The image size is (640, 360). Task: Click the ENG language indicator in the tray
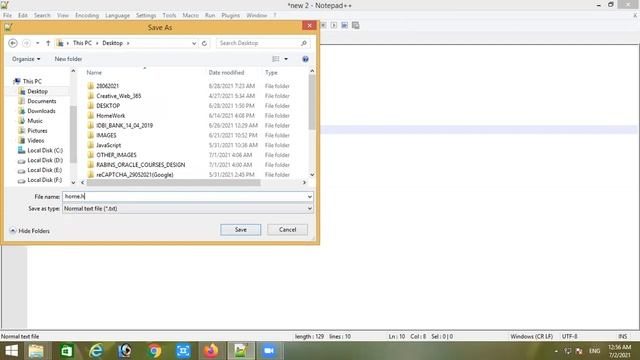point(594,351)
